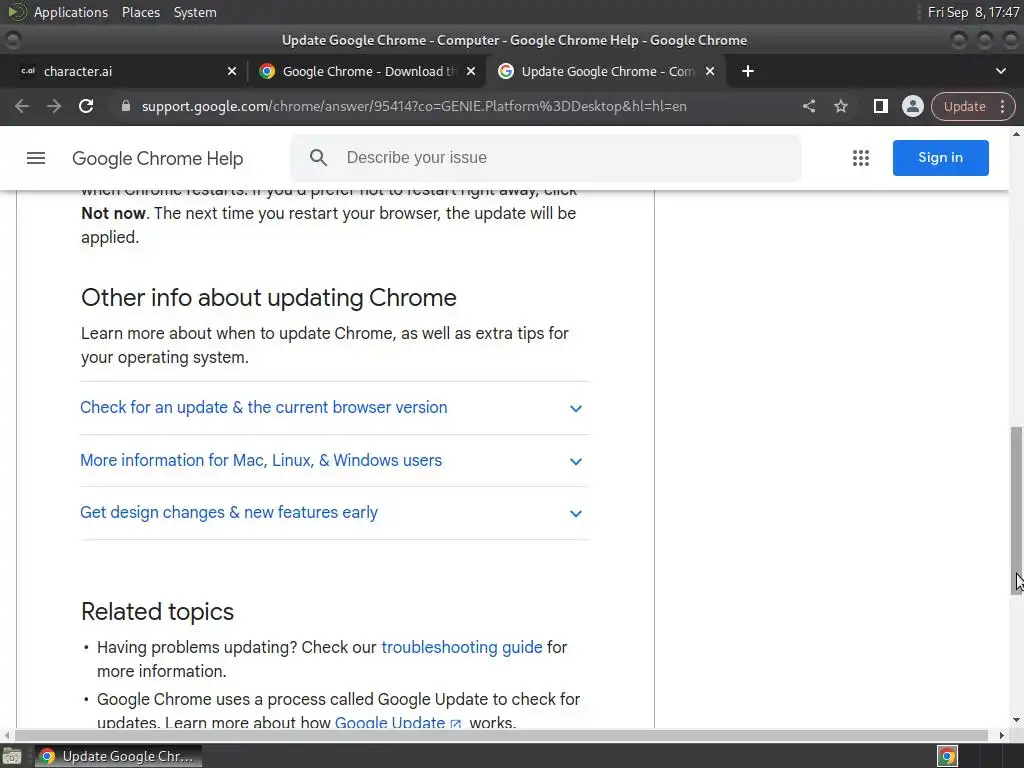Screen dimensions: 1024x768
Task: Open the Applications menu
Action: point(71,12)
